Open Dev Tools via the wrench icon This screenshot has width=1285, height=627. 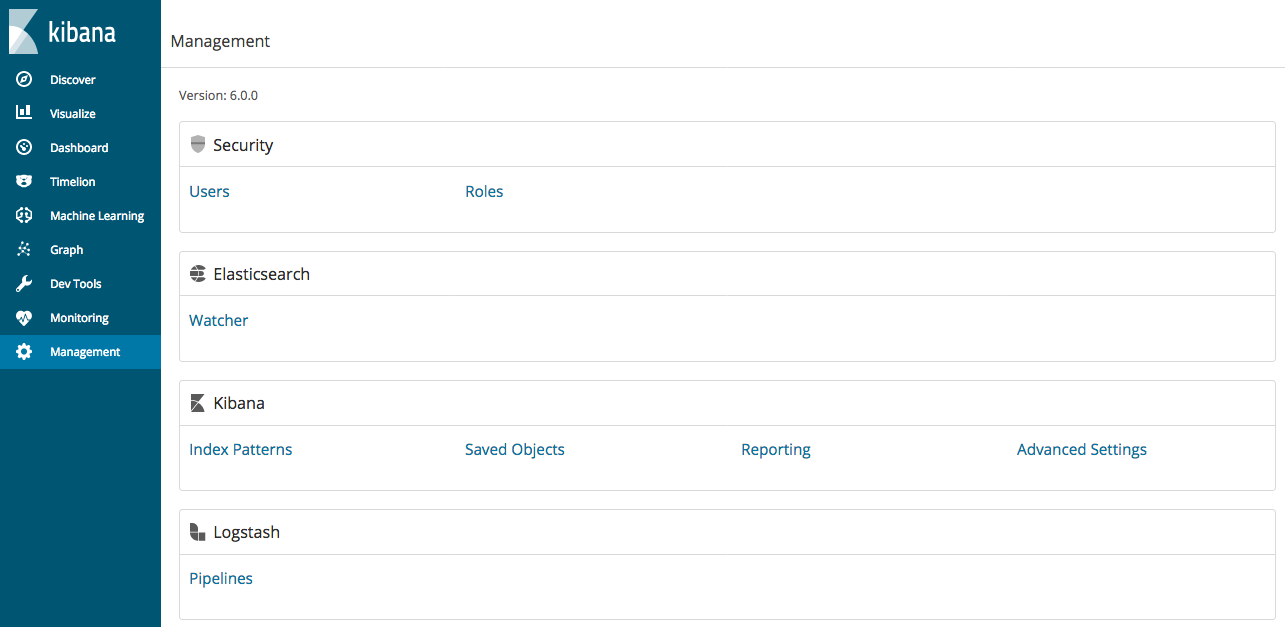23,283
